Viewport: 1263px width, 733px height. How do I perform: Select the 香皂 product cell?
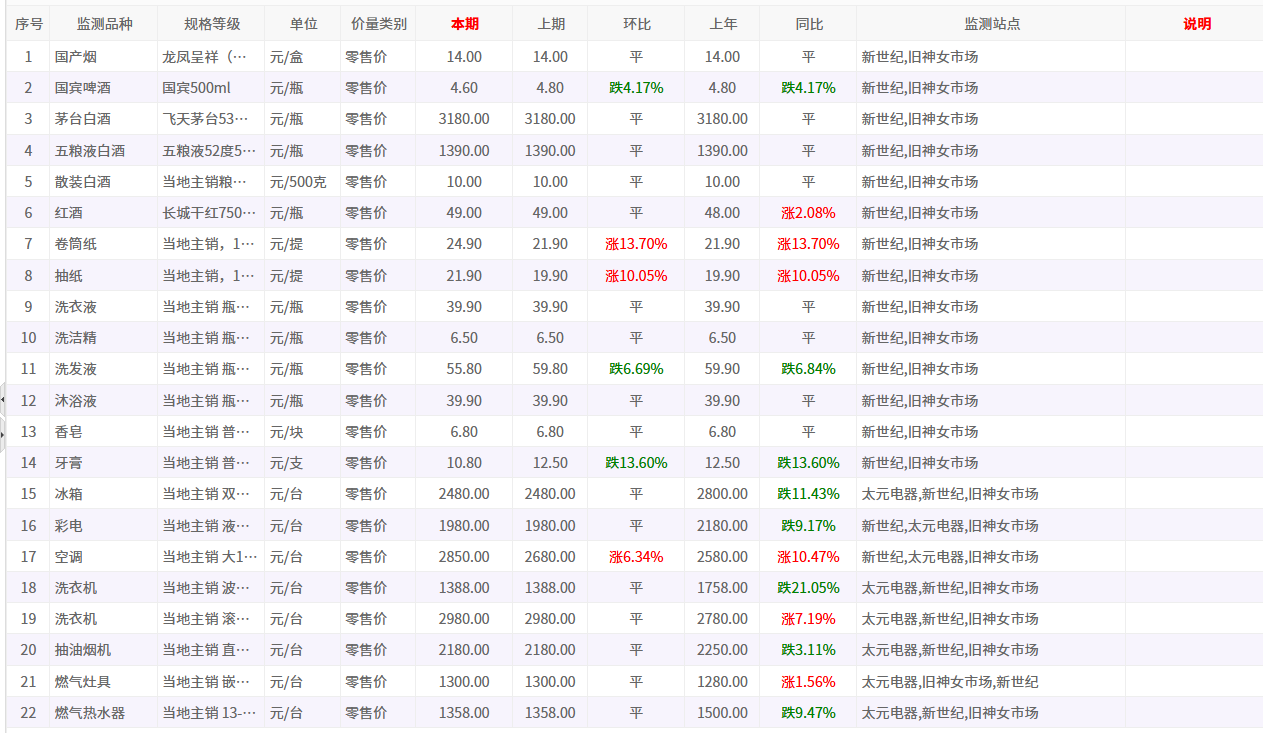click(x=104, y=432)
